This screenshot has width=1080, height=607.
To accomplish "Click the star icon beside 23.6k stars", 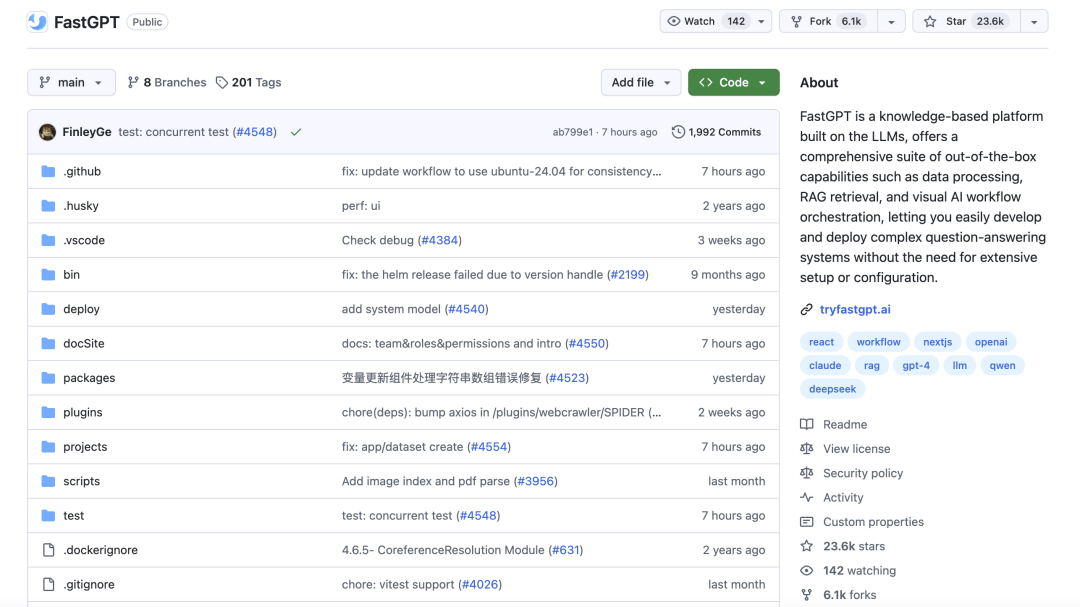I will point(807,546).
